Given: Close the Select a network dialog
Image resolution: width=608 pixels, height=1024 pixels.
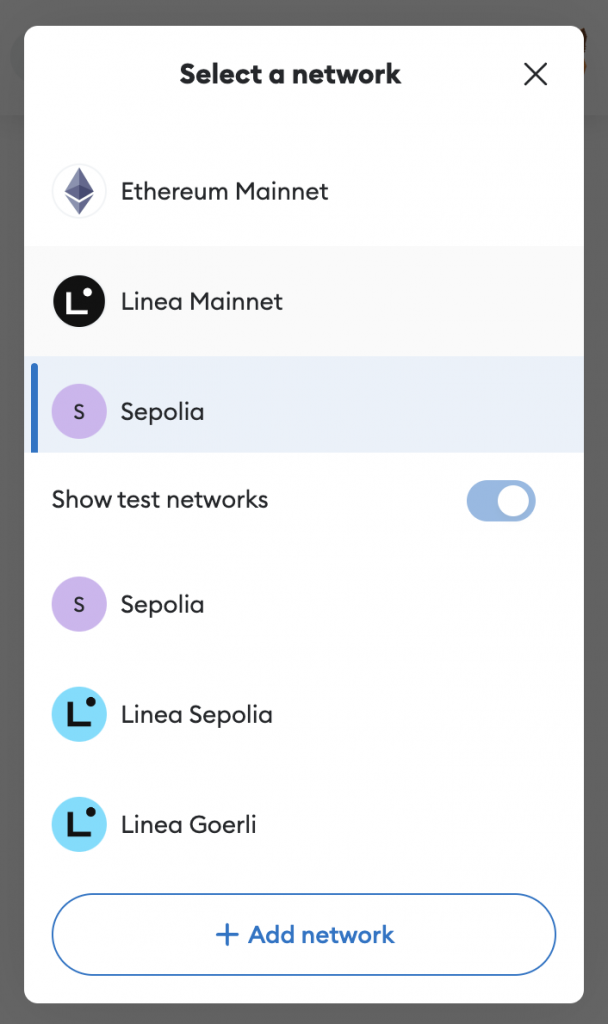Looking at the screenshot, I should point(535,74).
